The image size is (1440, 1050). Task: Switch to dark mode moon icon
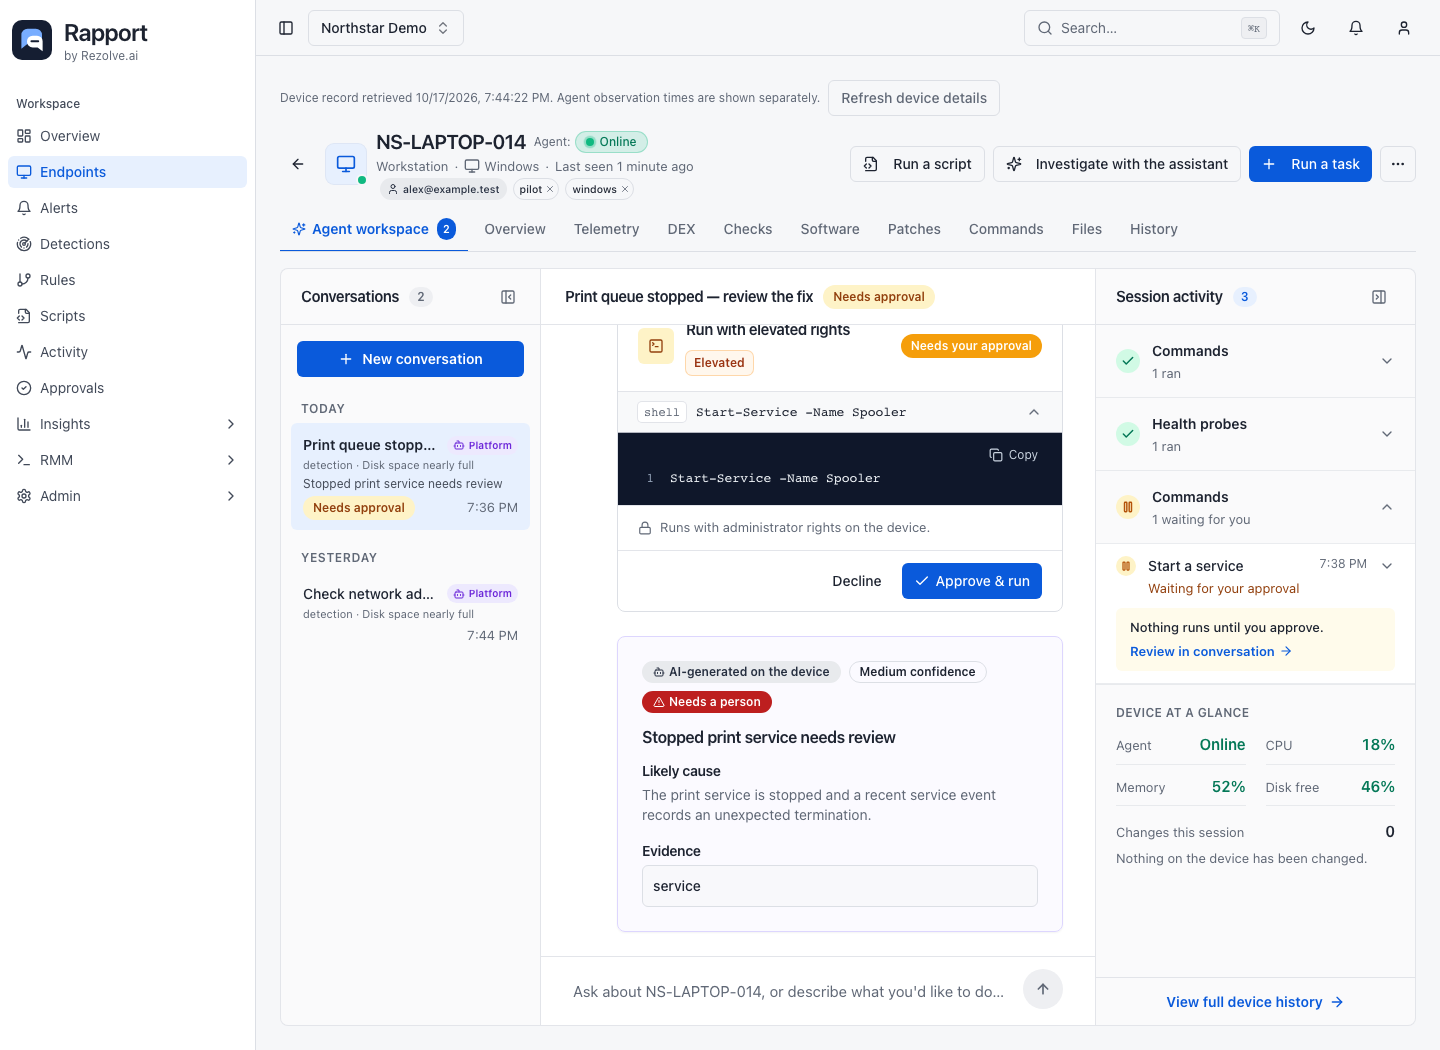tap(1308, 28)
